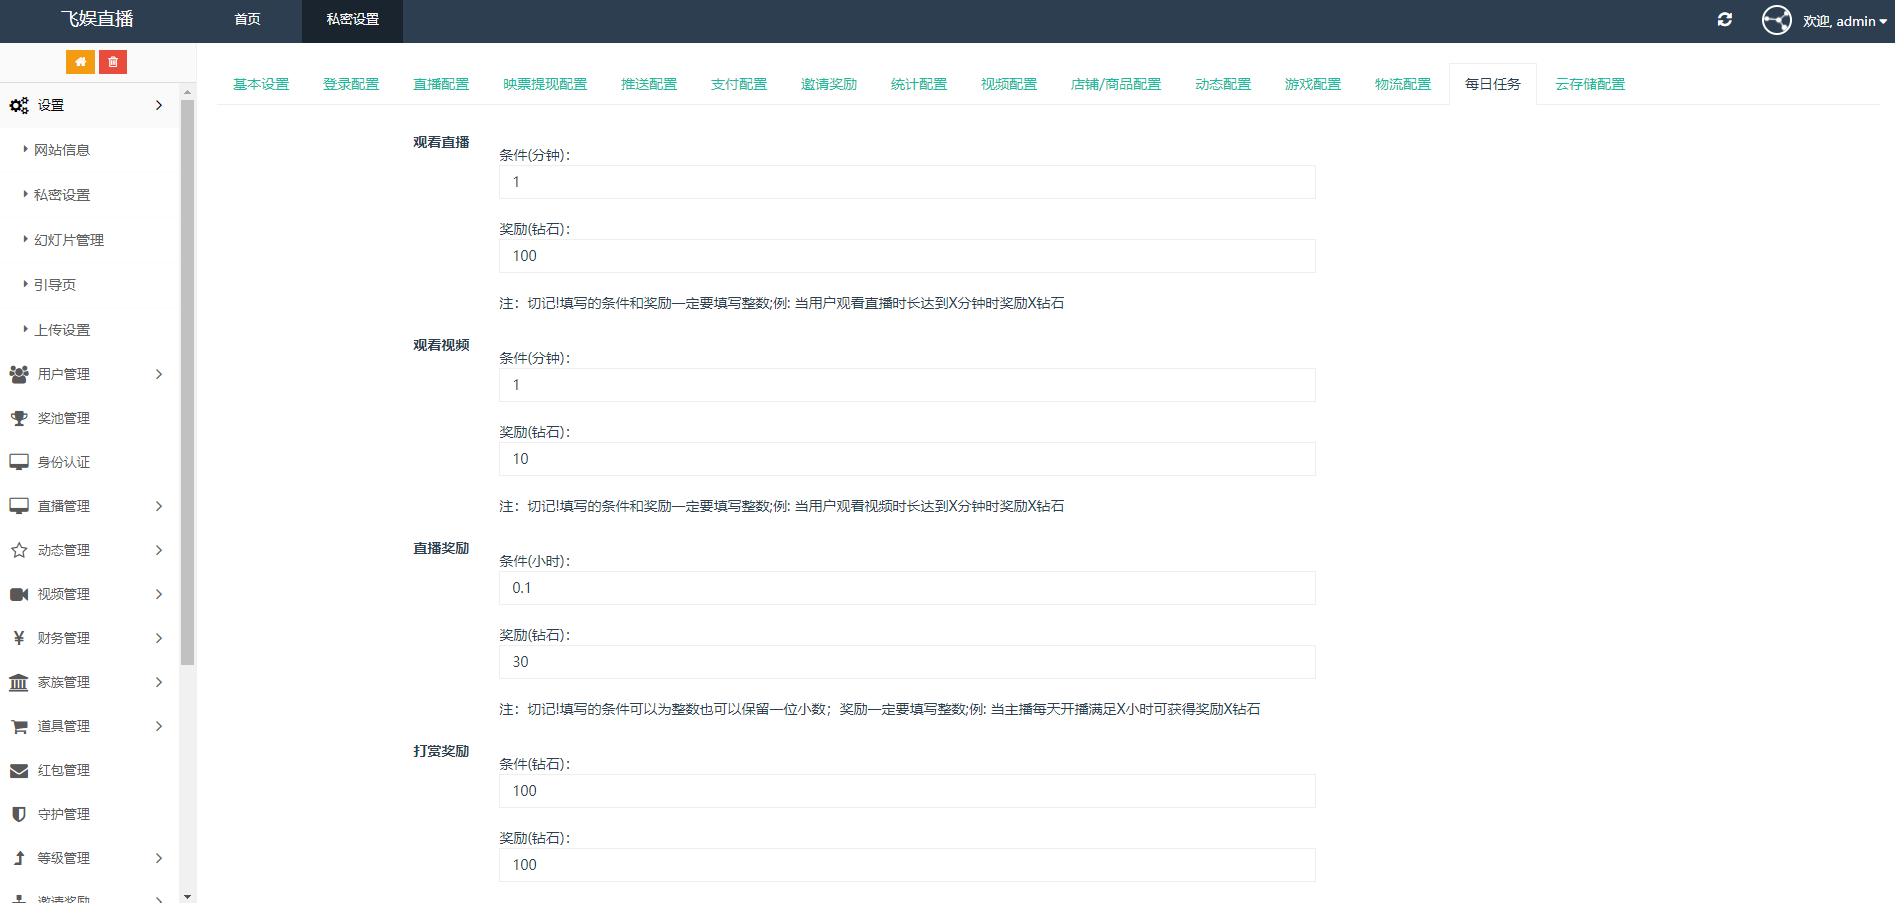Viewport: 1895px width, 903px height.
Task: Click the 观看直播 条件(分钟) input field
Action: [906, 182]
